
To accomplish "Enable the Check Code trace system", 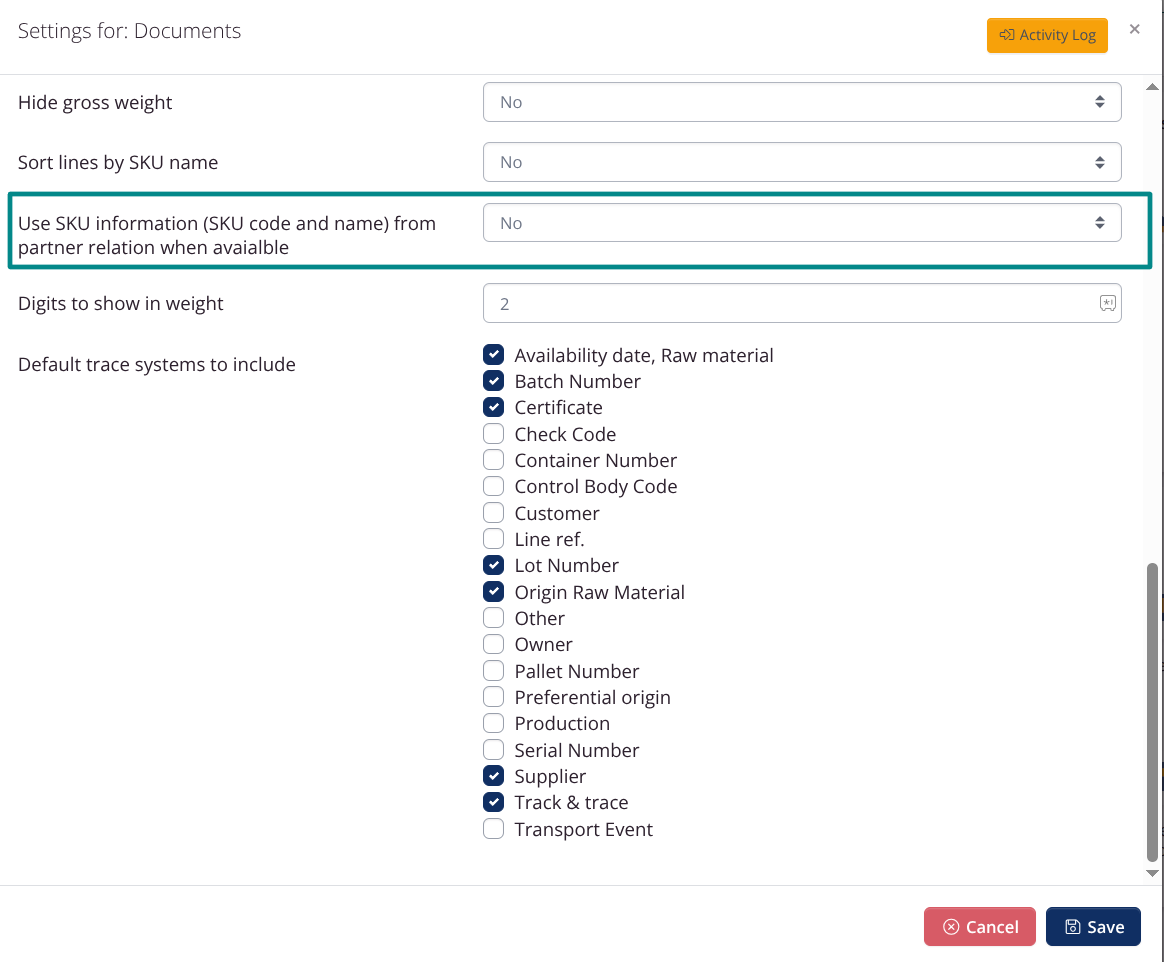I will (x=493, y=433).
